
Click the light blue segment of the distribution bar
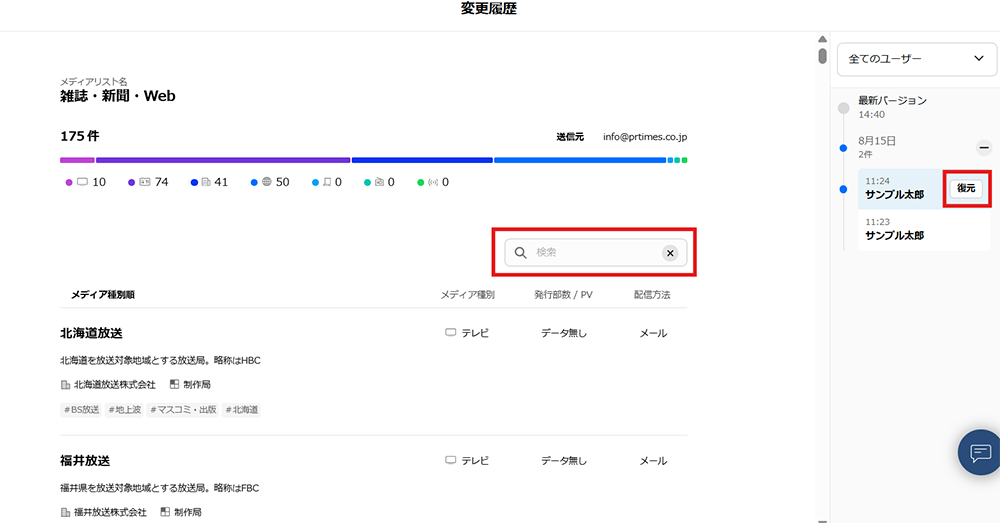pos(580,160)
